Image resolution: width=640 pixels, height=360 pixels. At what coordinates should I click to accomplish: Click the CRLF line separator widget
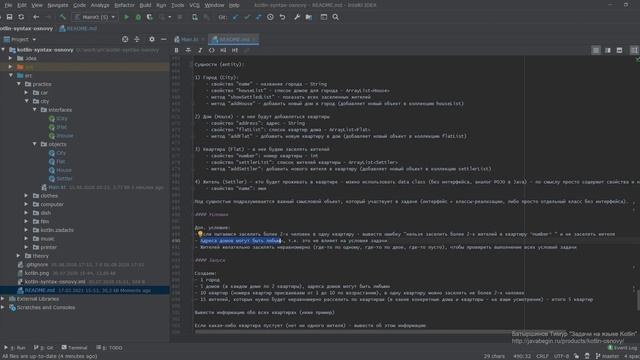pyautogui.click(x=542, y=356)
